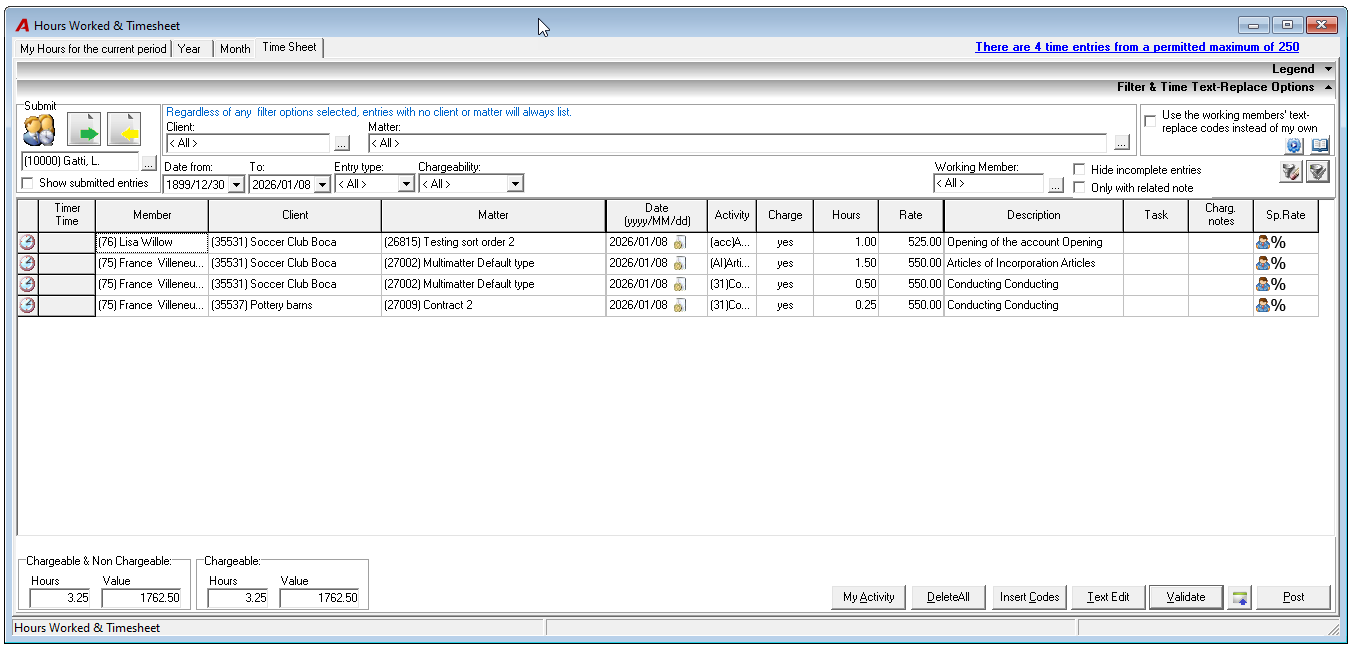Open the Chargeability dropdown

515,184
